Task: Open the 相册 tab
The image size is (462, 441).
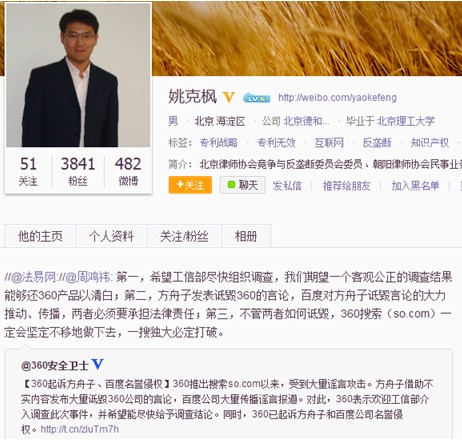Action: [246, 236]
